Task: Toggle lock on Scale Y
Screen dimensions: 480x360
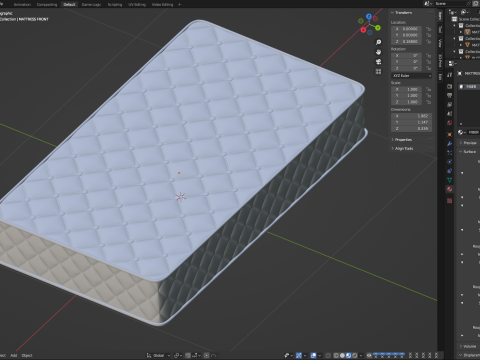Action: click(428, 96)
